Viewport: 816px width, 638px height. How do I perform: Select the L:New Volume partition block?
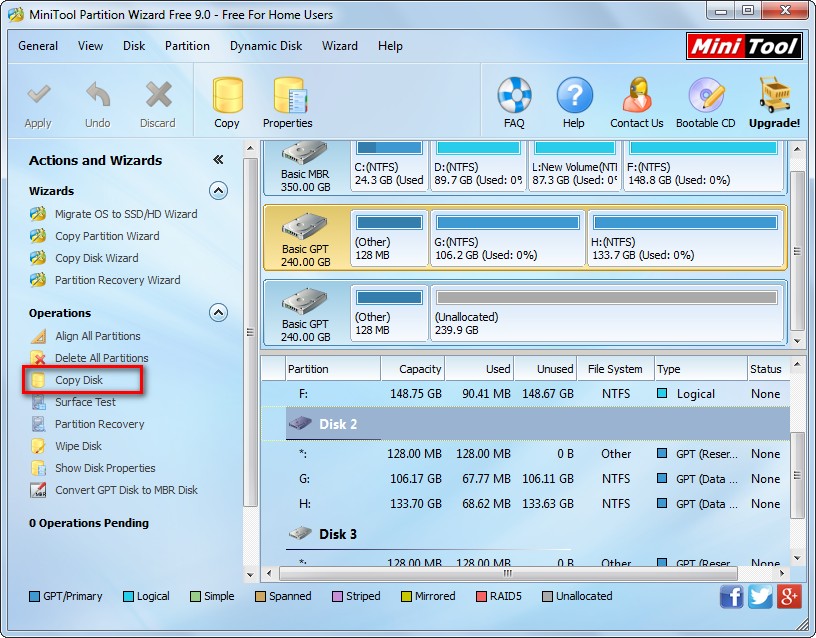coord(575,167)
